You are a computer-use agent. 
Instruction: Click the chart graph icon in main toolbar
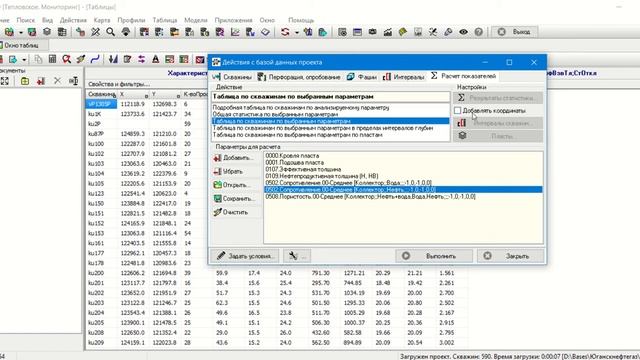click(x=235, y=32)
